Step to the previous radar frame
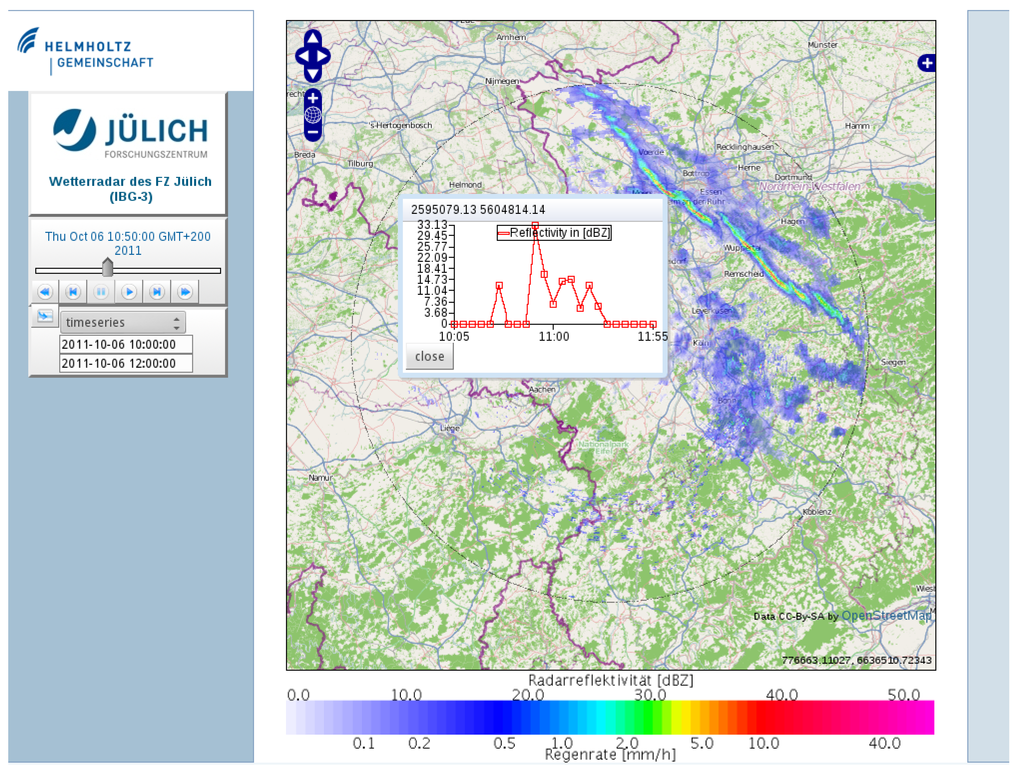 (73, 292)
